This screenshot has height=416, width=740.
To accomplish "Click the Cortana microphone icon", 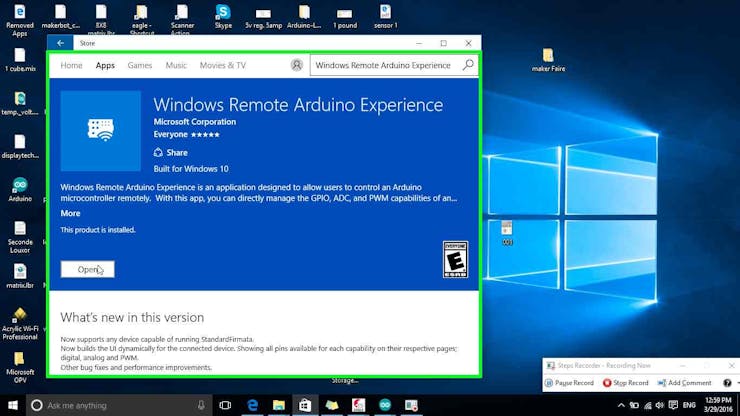I will click(201, 405).
